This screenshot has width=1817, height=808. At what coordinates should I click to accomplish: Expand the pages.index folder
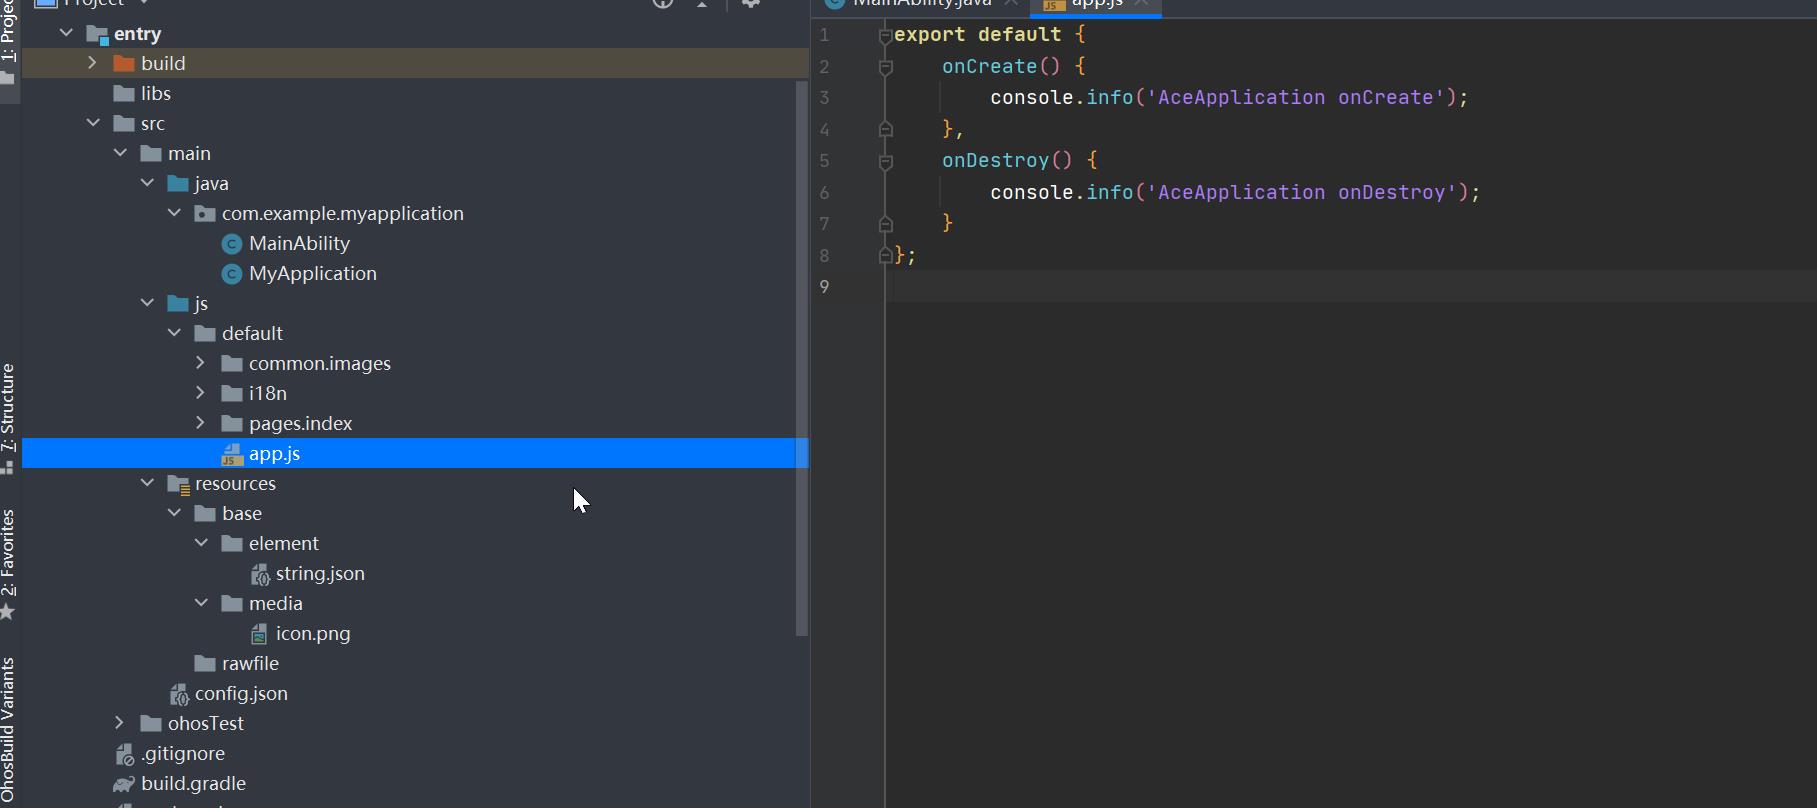(x=200, y=423)
